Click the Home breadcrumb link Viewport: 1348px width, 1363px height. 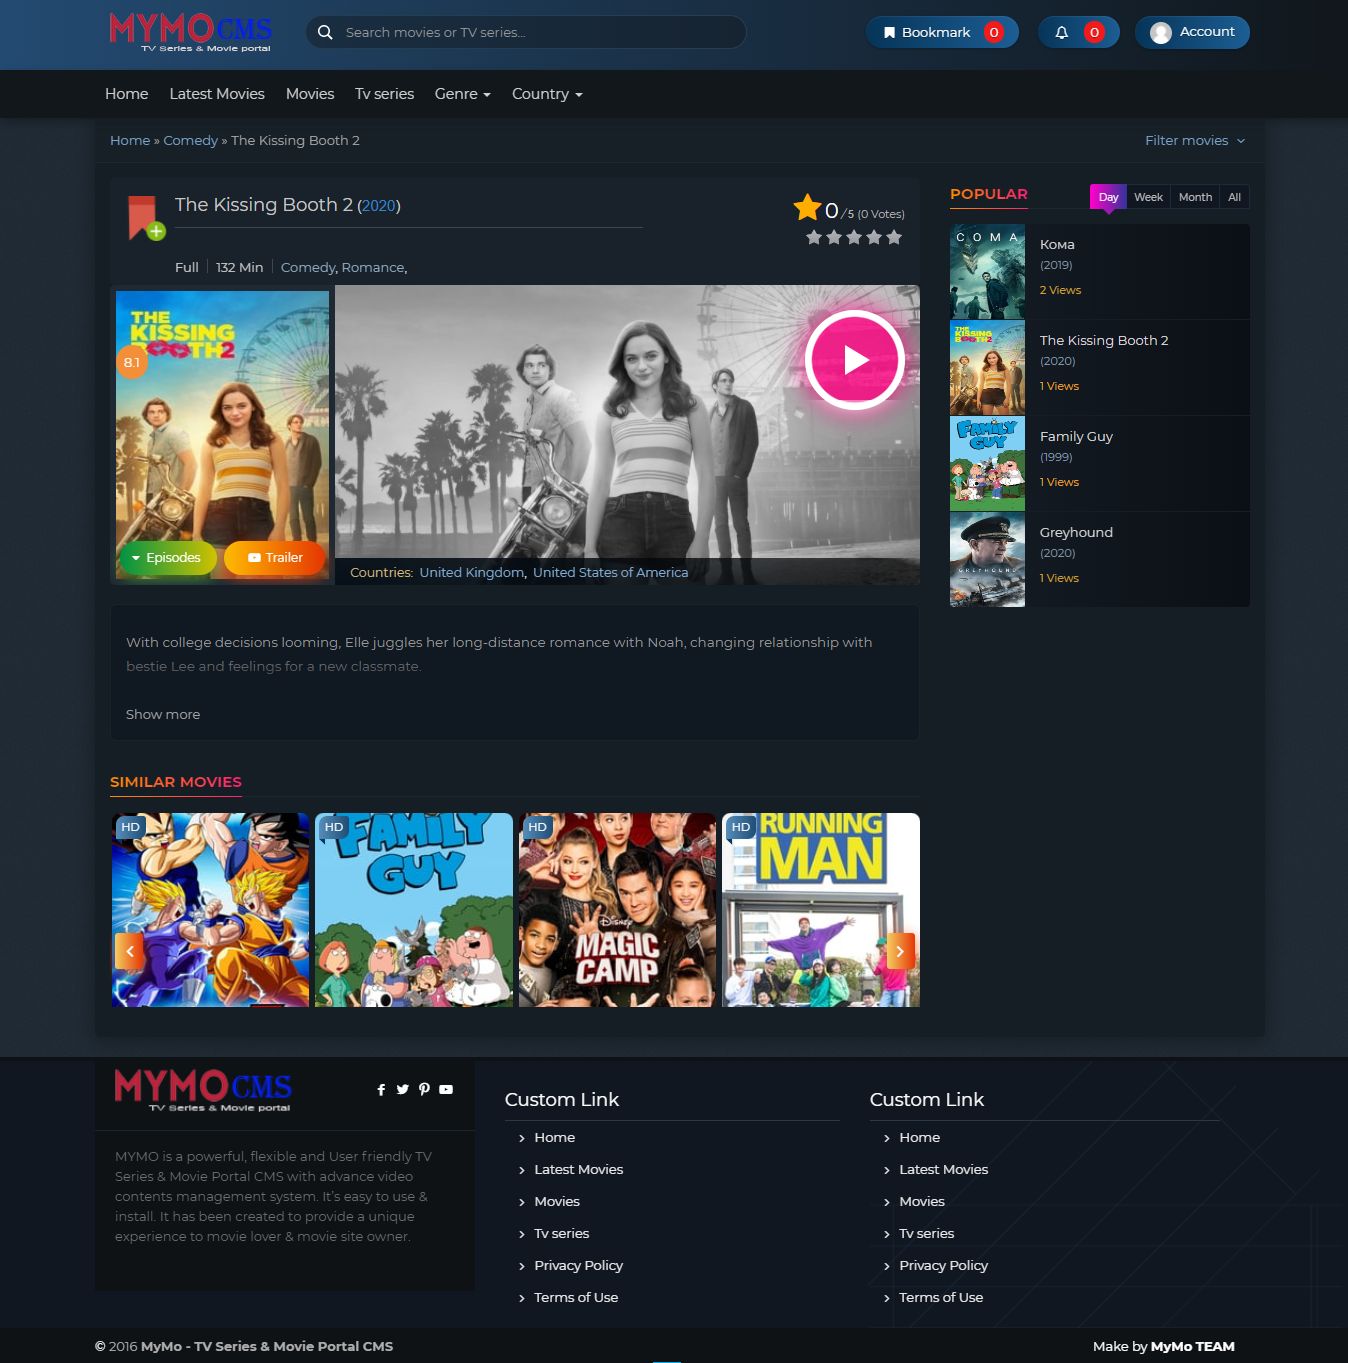[x=130, y=140]
